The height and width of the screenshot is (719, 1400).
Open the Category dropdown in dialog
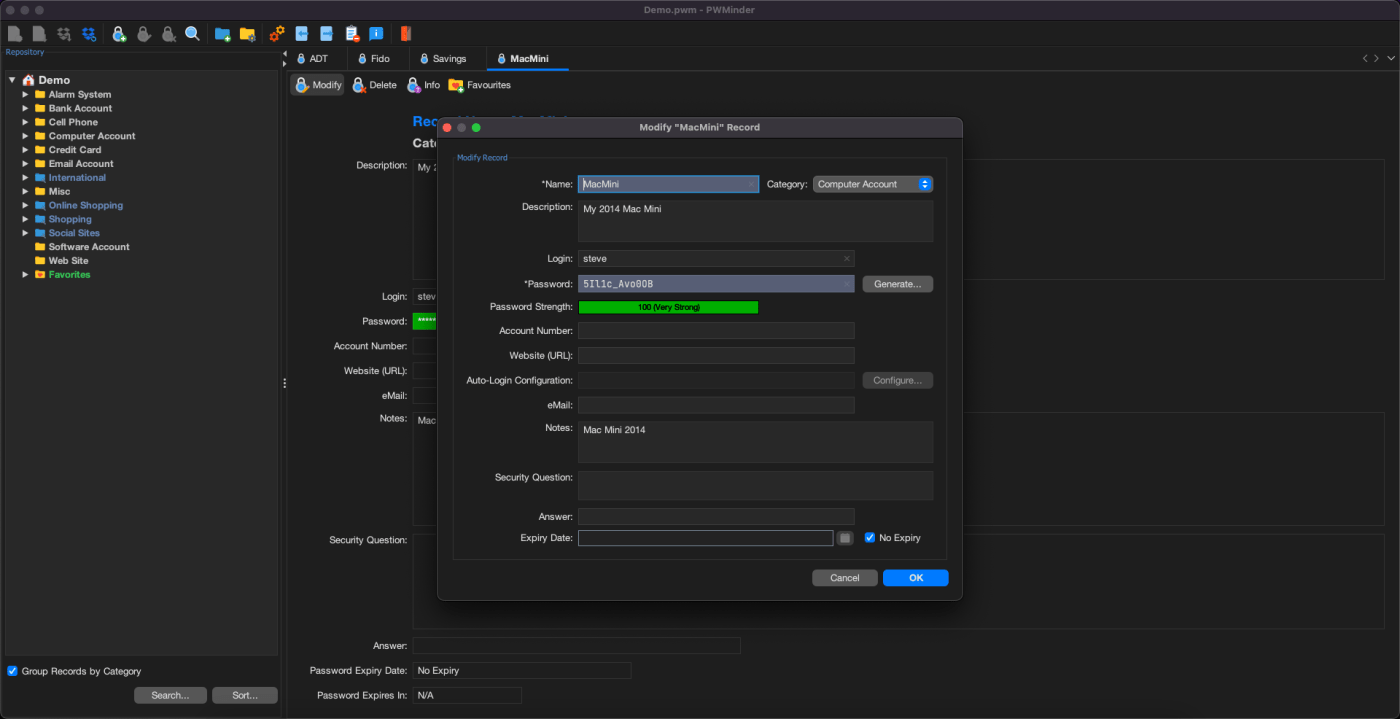(873, 184)
